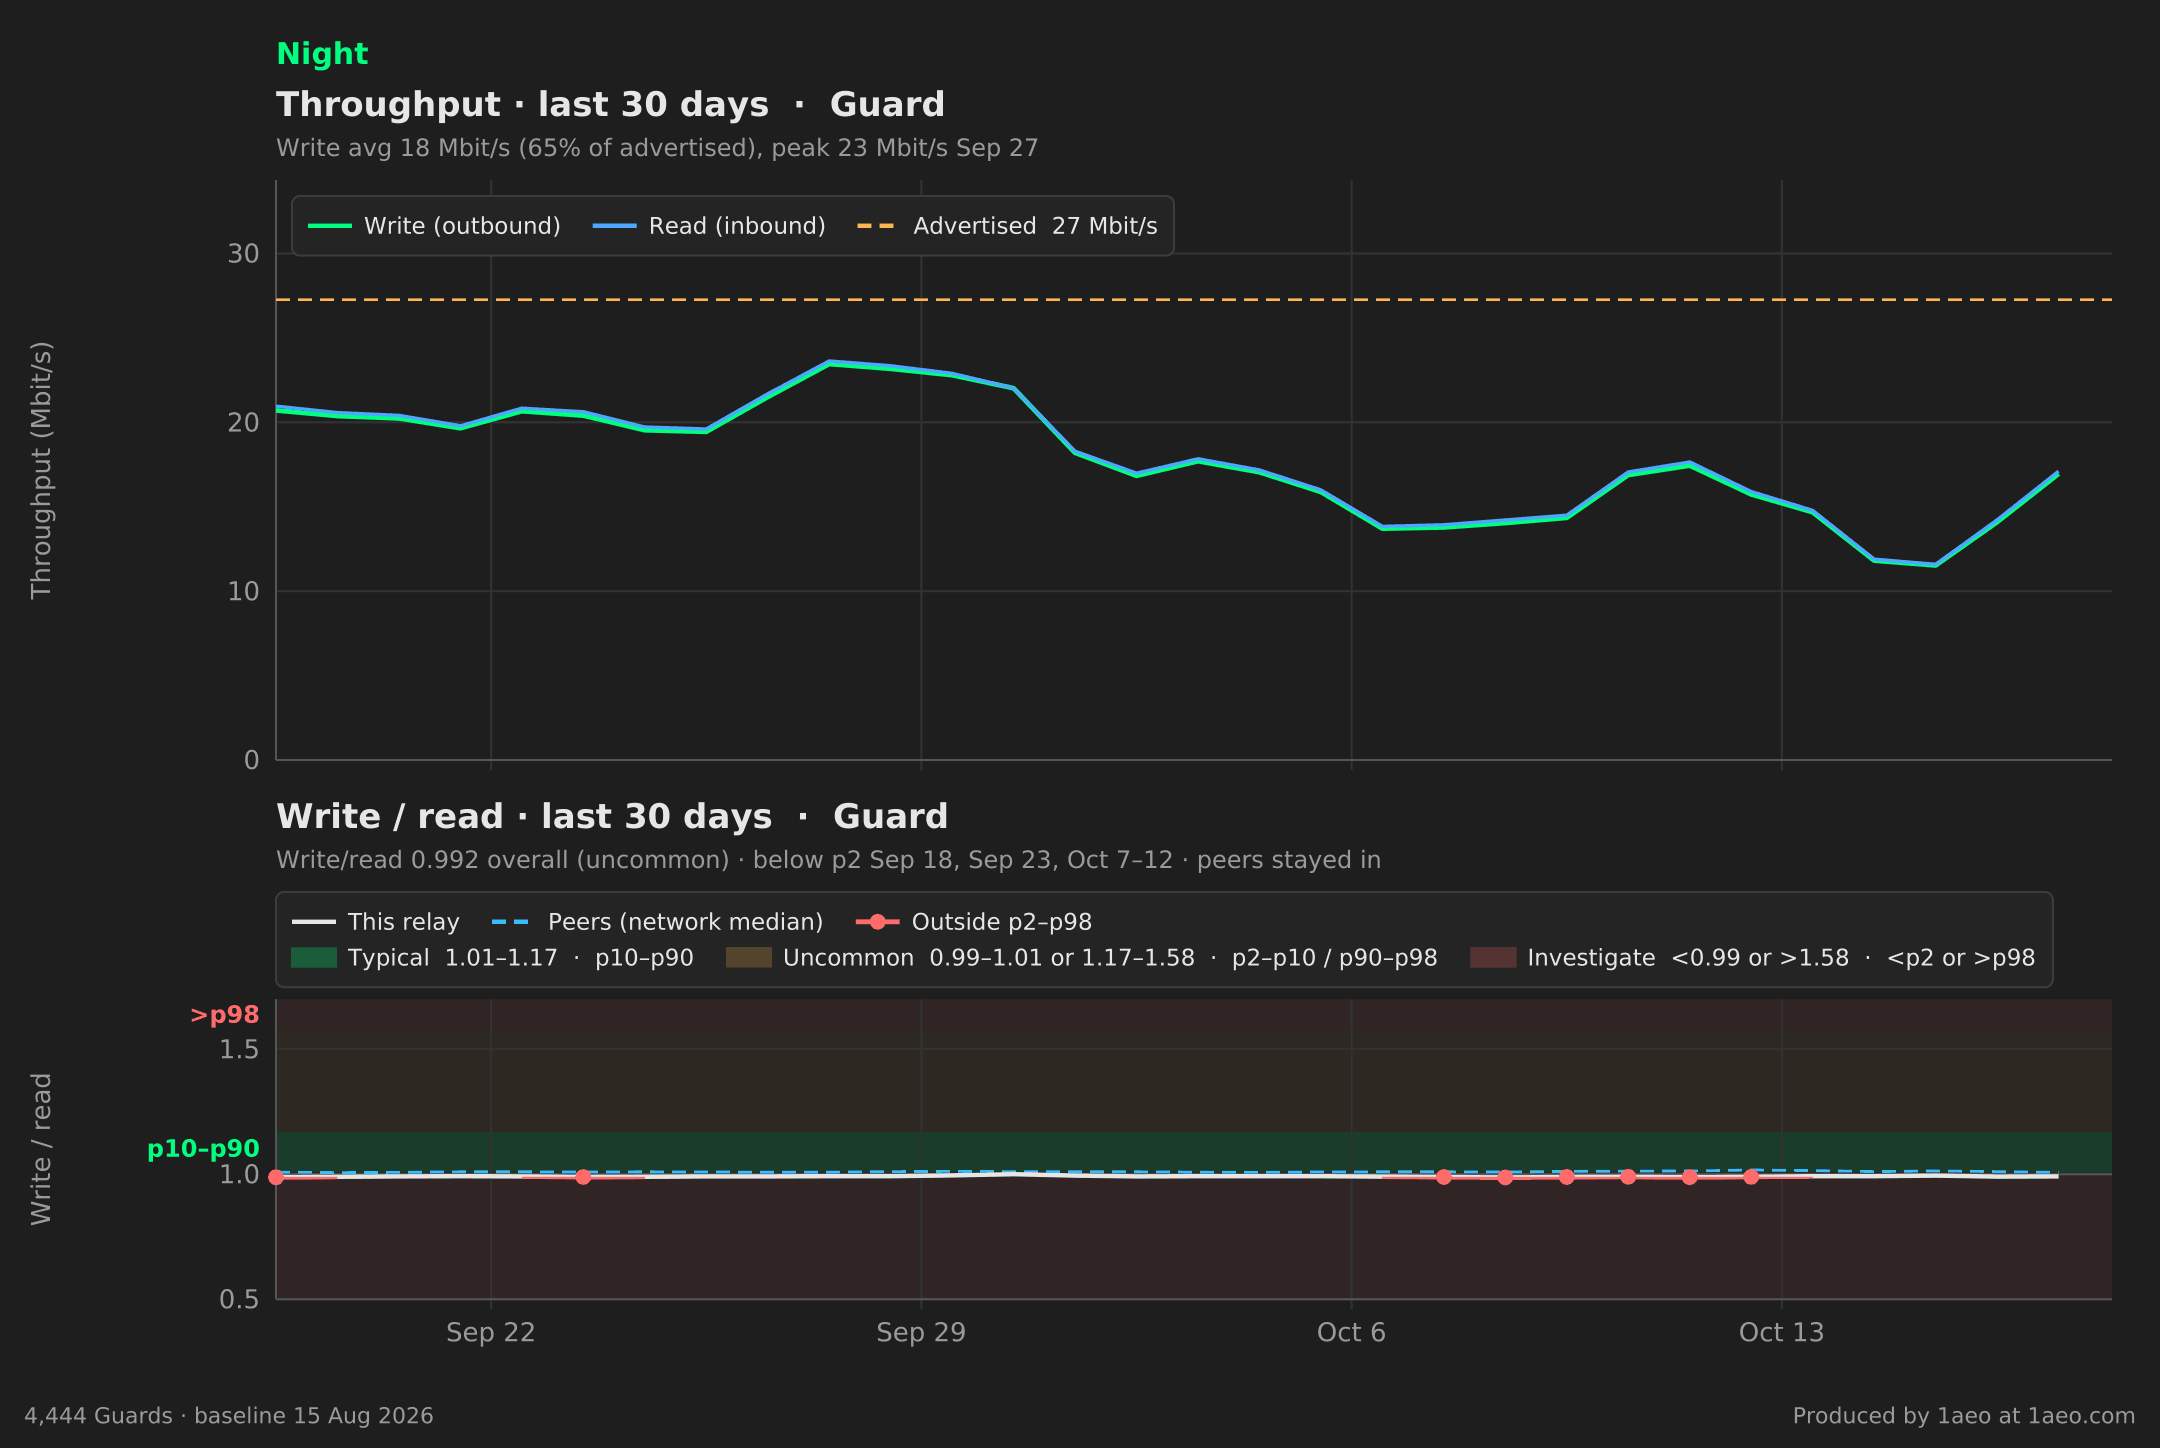Click the 'Investigate <0.99 or >1.58' legend text
Viewport: 2160px width, 1448px height.
click(1781, 958)
